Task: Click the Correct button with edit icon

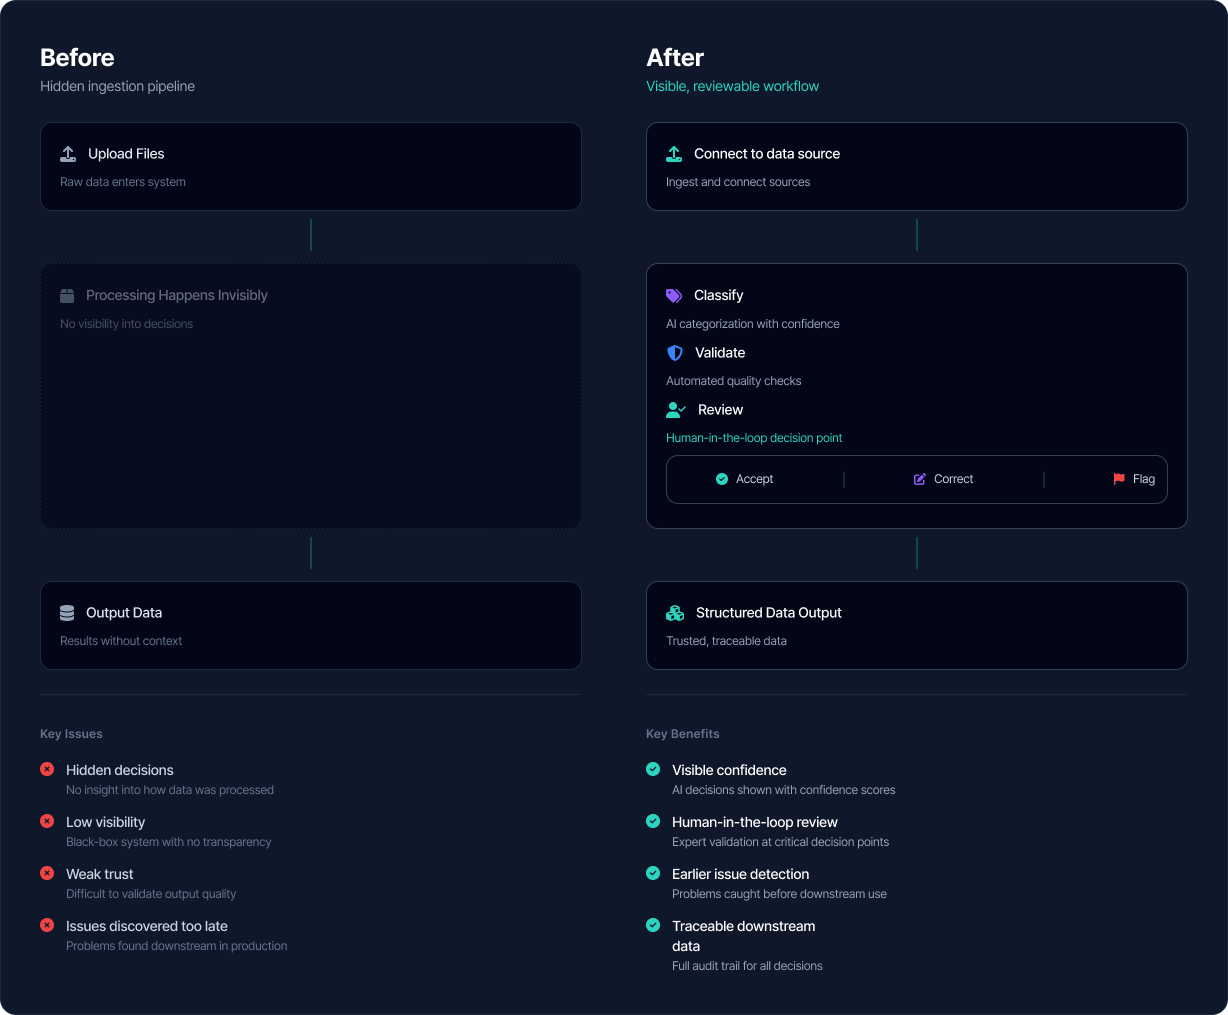Action: click(x=943, y=478)
